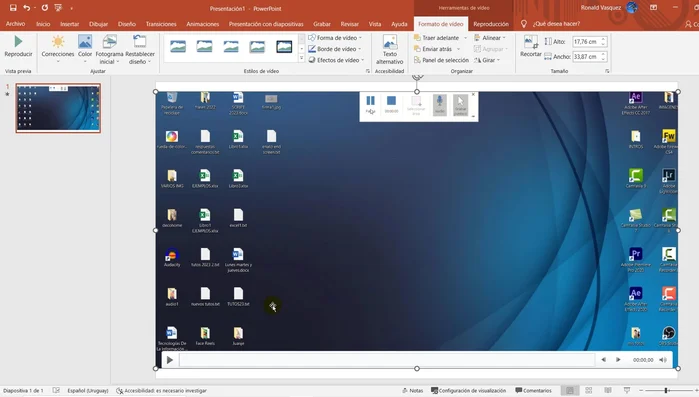Switch to Slide Sorter view icon
Image resolution: width=699 pixels, height=397 pixels.
coord(588,391)
